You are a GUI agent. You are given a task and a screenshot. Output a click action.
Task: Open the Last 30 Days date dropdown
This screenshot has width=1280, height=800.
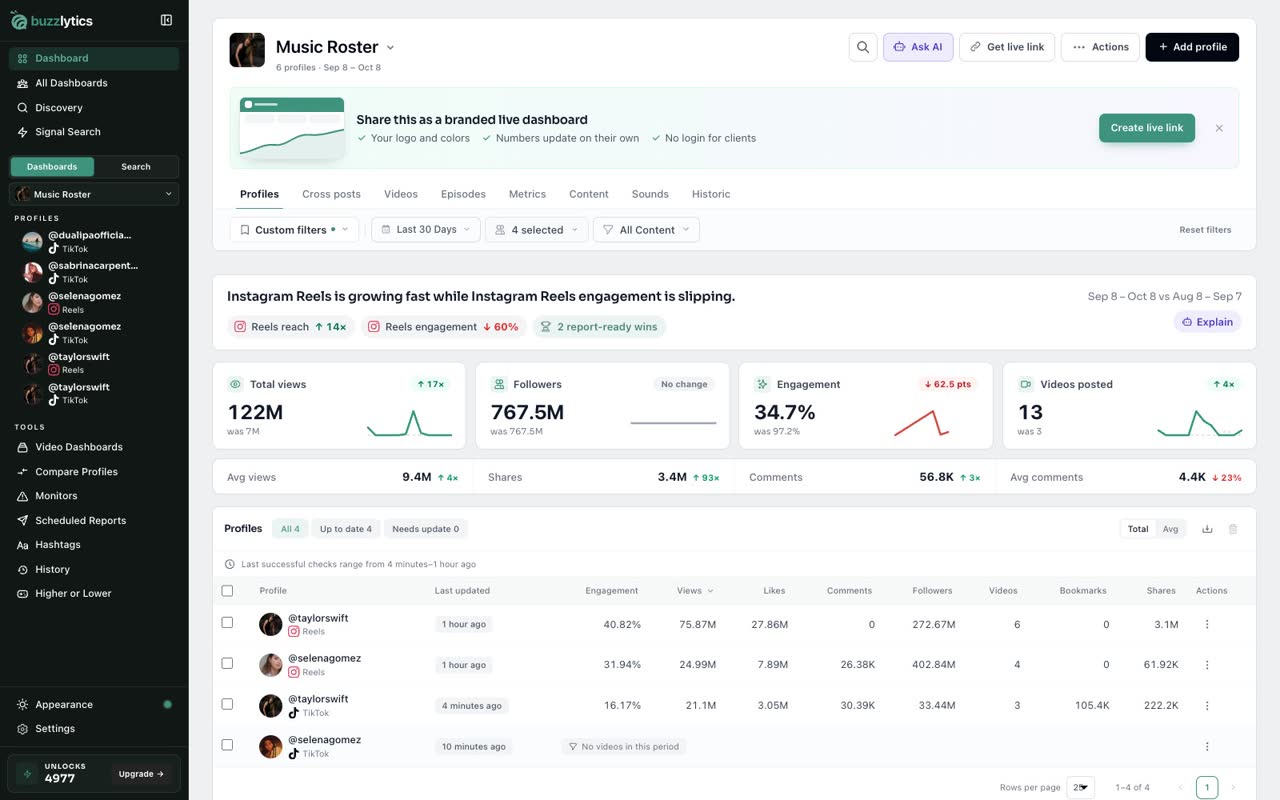coord(426,230)
